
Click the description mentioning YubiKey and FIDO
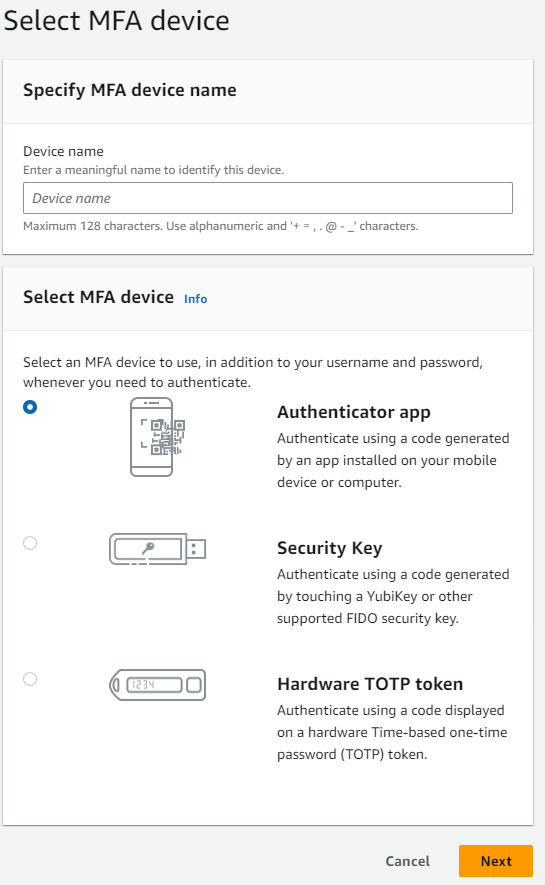point(393,597)
